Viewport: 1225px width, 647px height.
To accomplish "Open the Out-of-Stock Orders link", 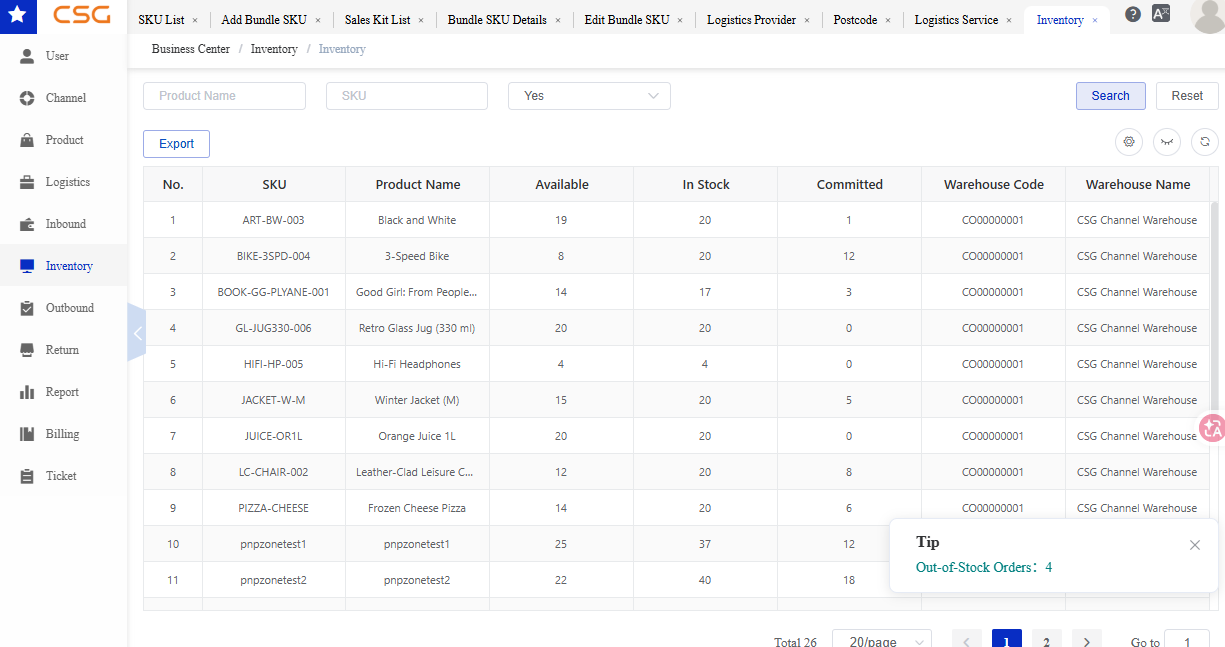I will [x=984, y=567].
